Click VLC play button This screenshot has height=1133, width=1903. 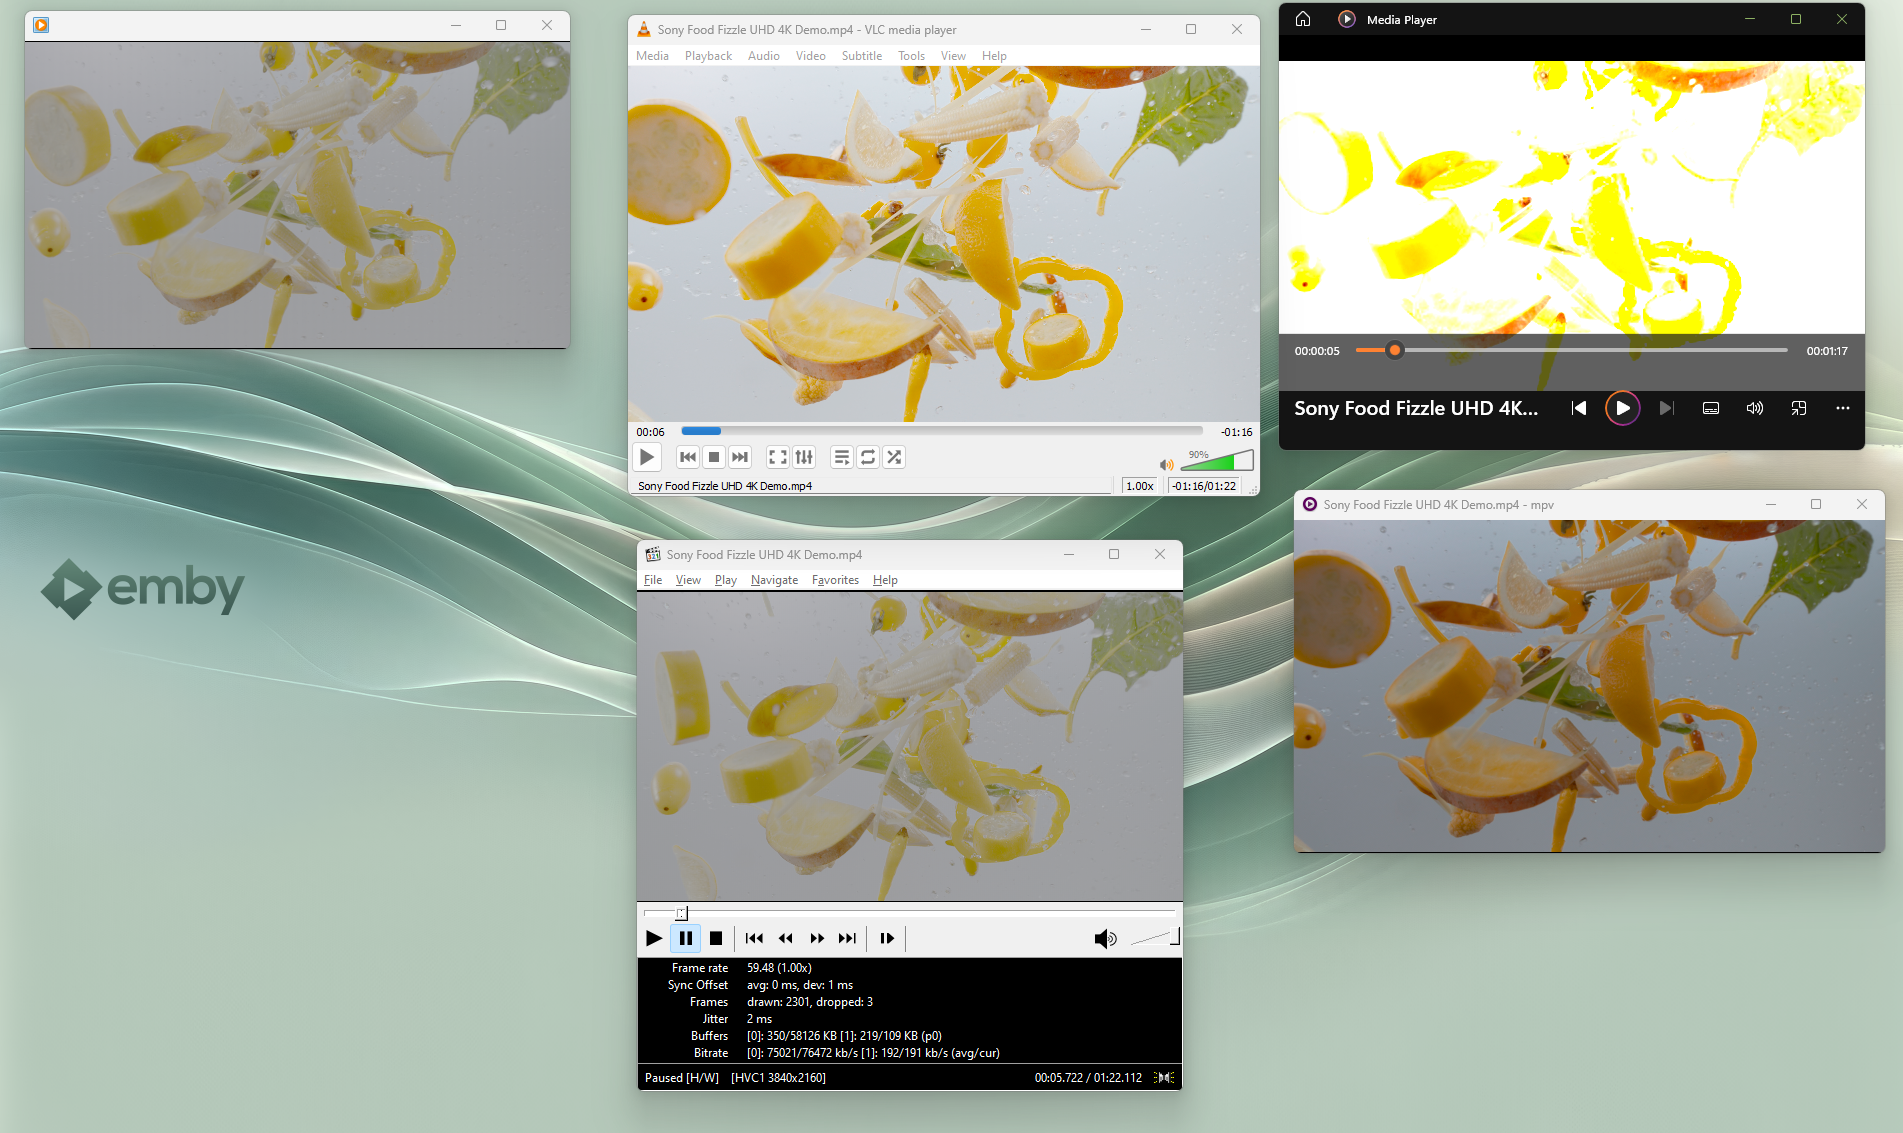(647, 457)
